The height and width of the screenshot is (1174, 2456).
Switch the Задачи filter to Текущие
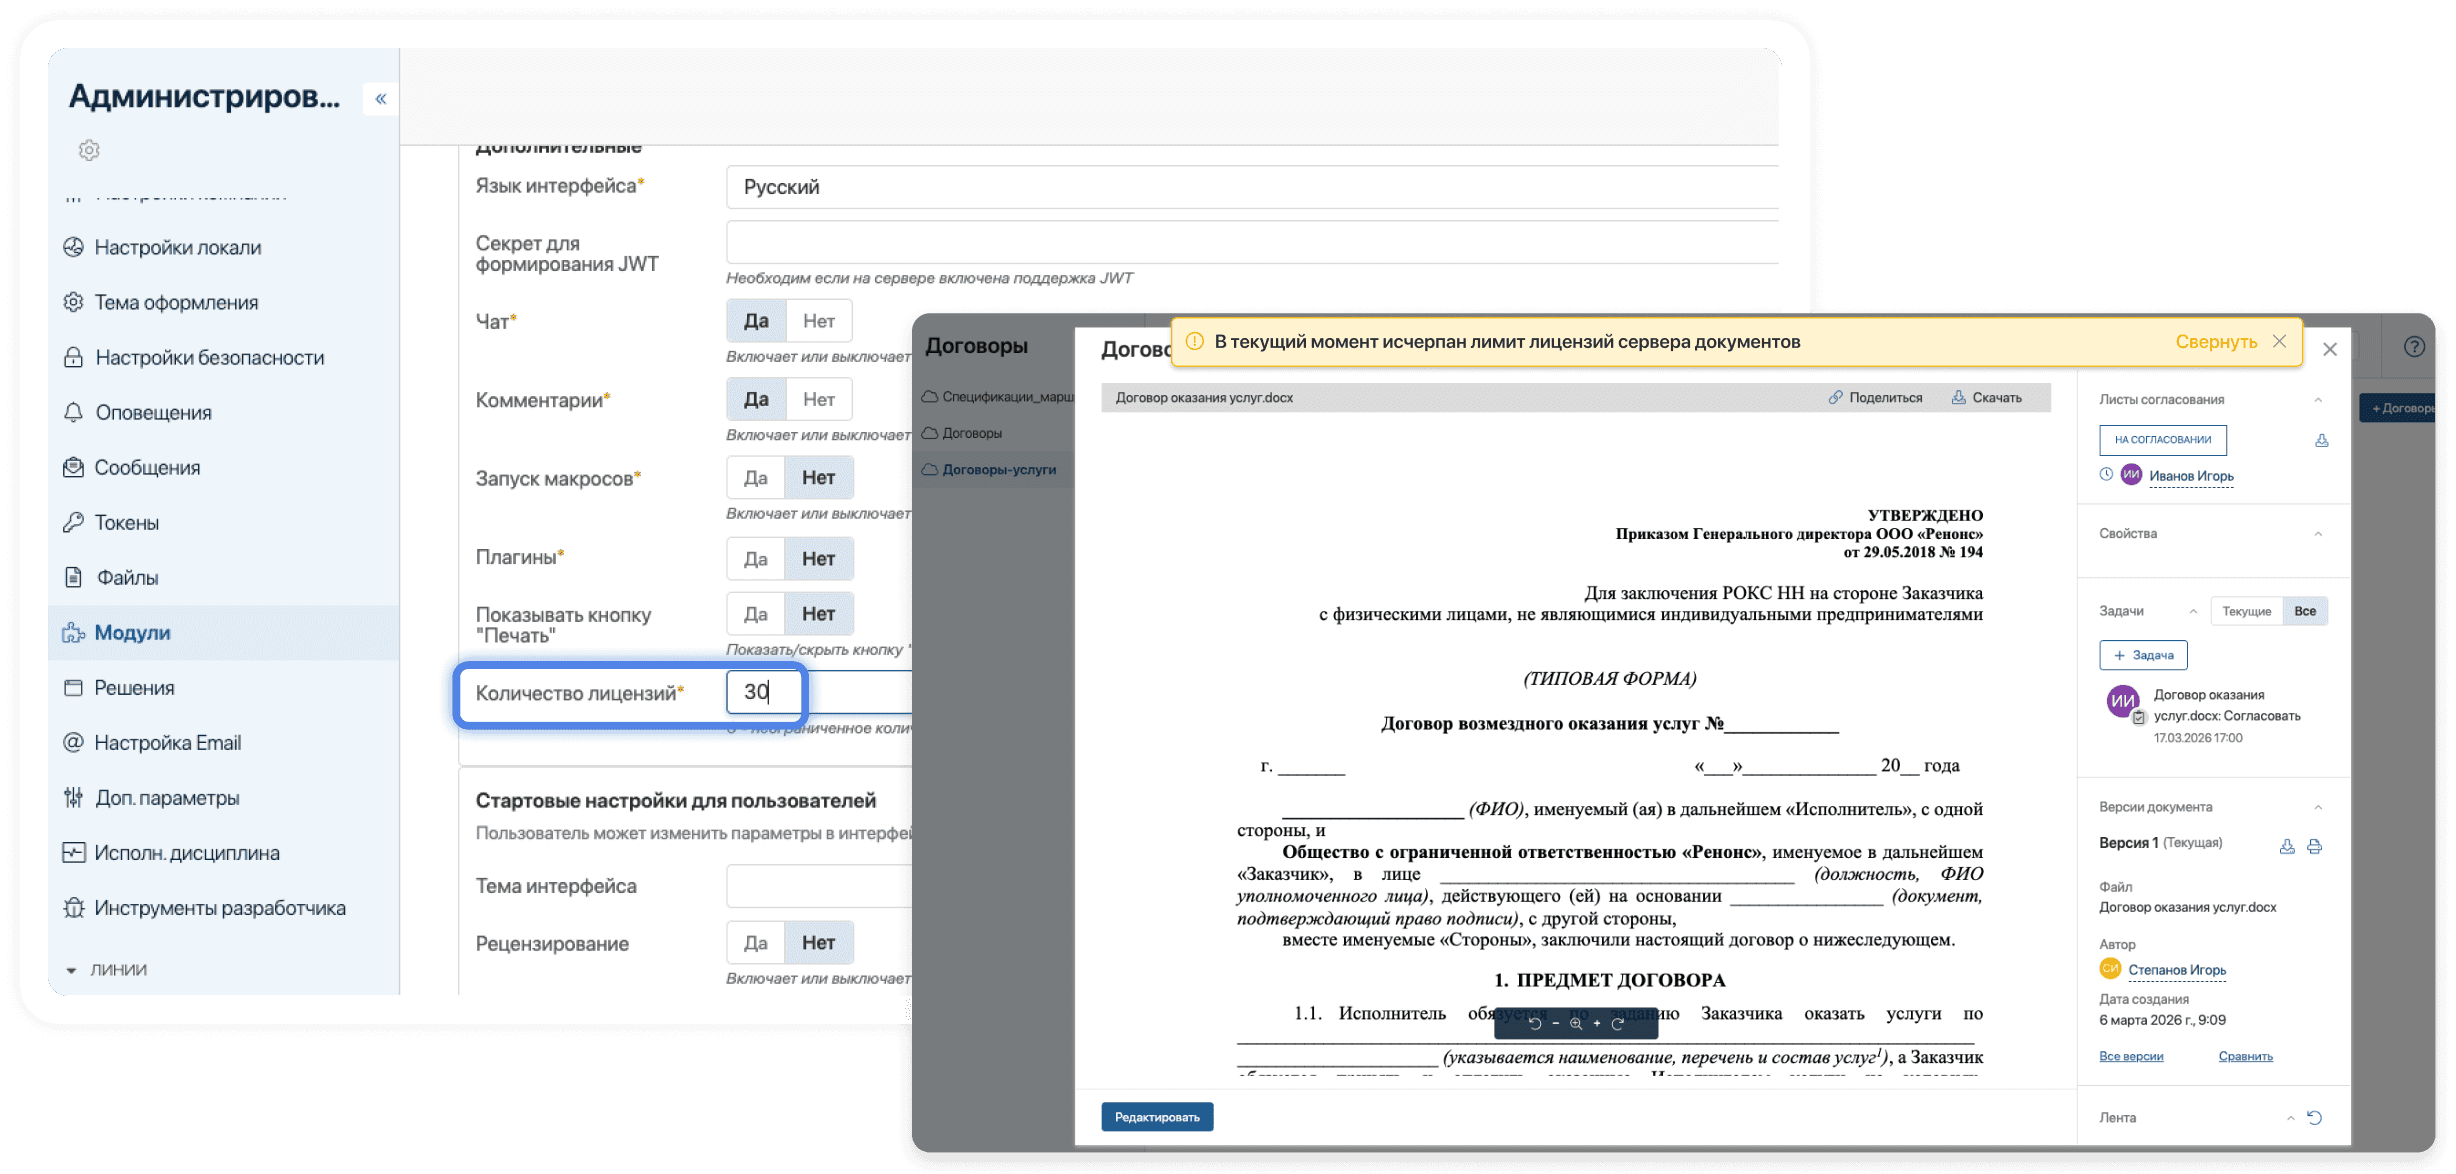[2246, 610]
